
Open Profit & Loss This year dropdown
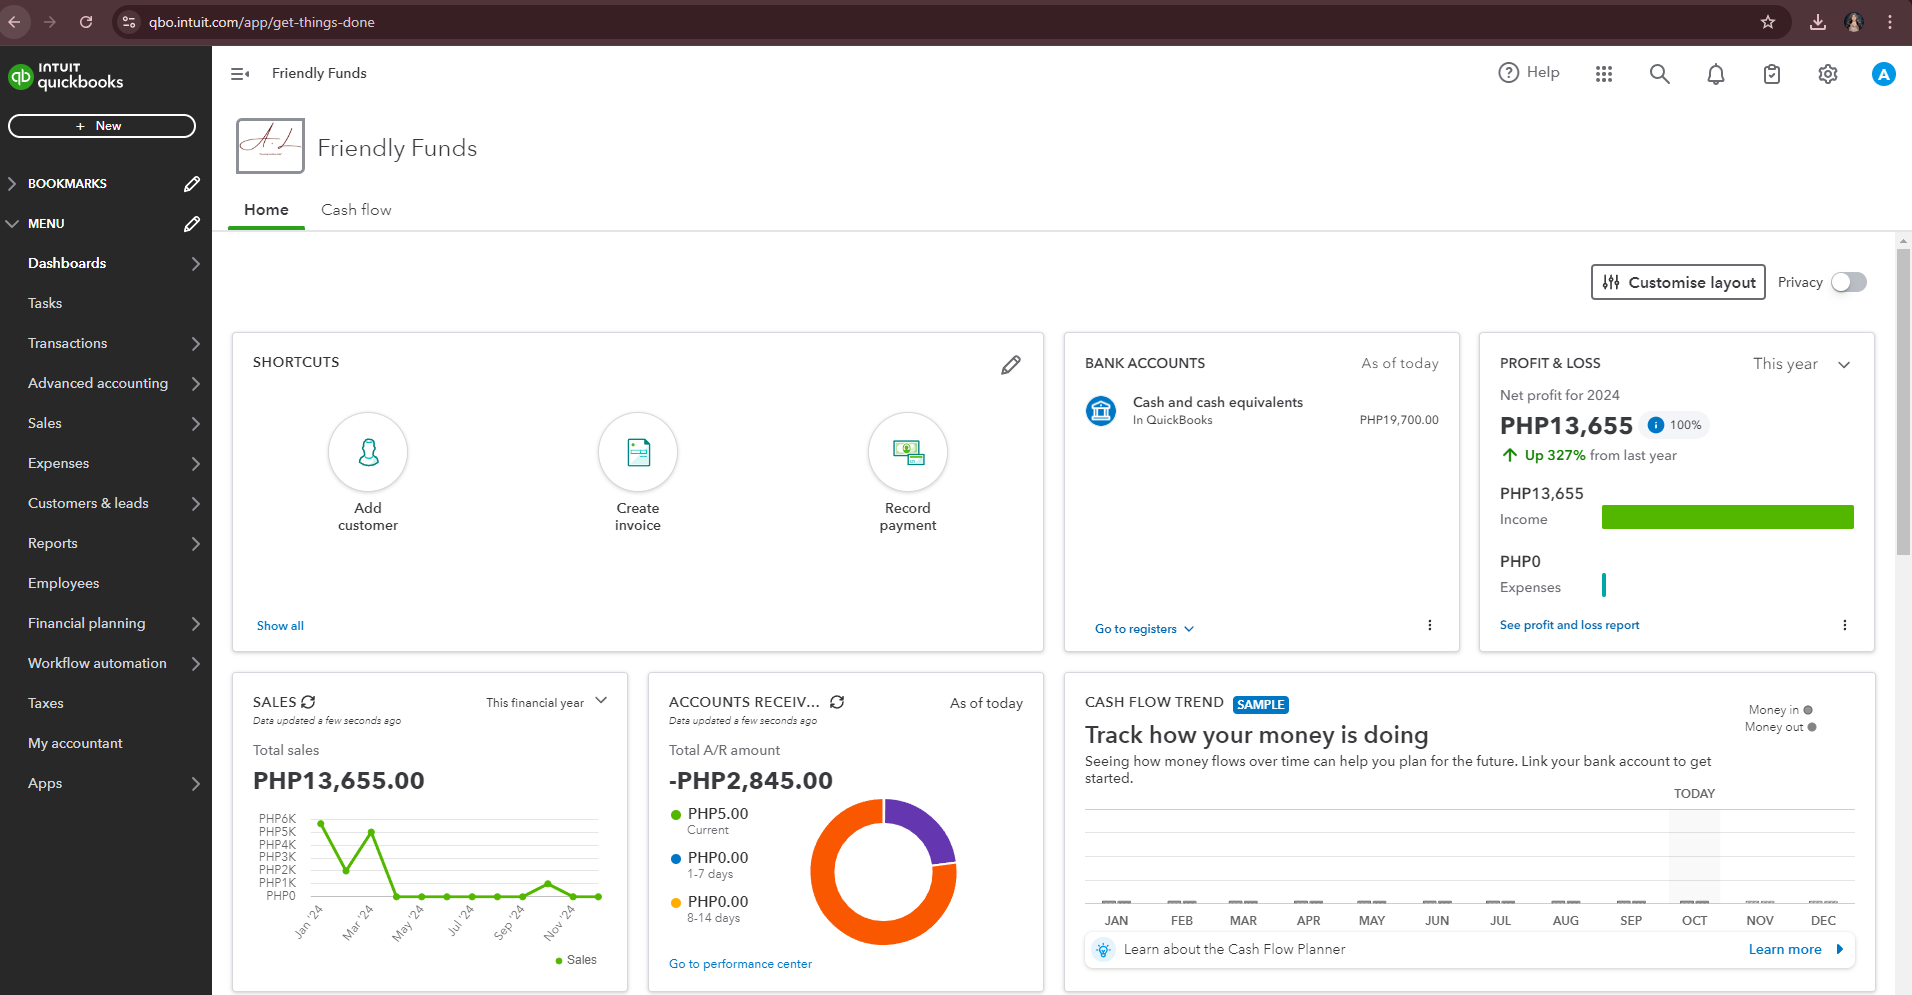[1801, 364]
